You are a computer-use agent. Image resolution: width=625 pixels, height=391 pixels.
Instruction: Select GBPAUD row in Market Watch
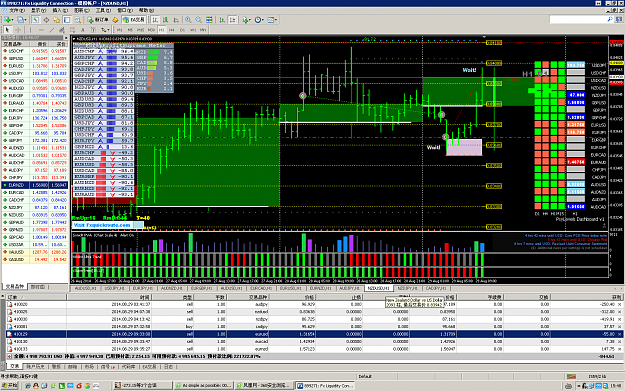point(35,222)
